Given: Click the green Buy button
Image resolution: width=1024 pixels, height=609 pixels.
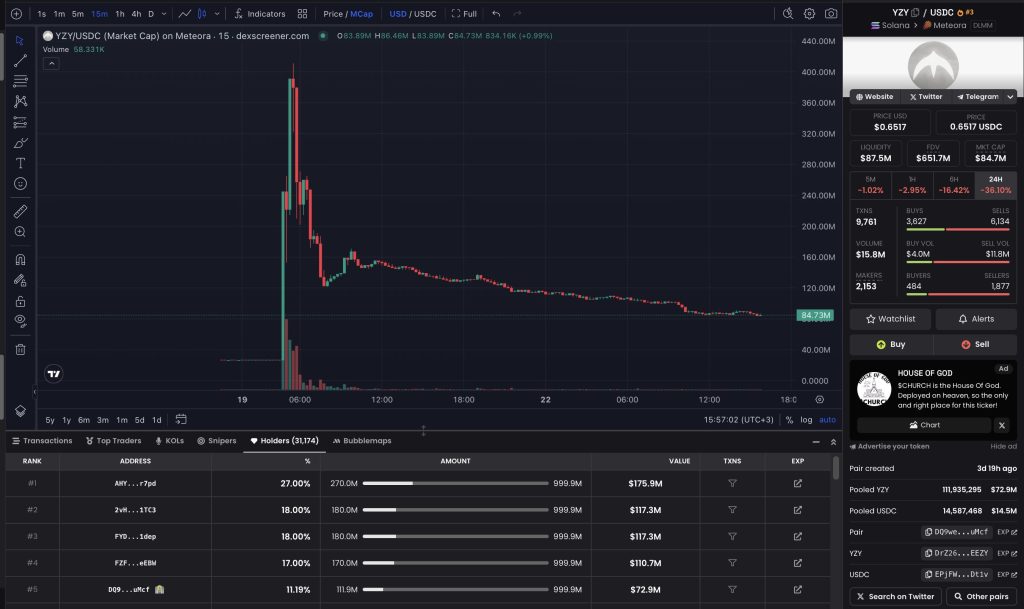Looking at the screenshot, I should [x=890, y=344].
